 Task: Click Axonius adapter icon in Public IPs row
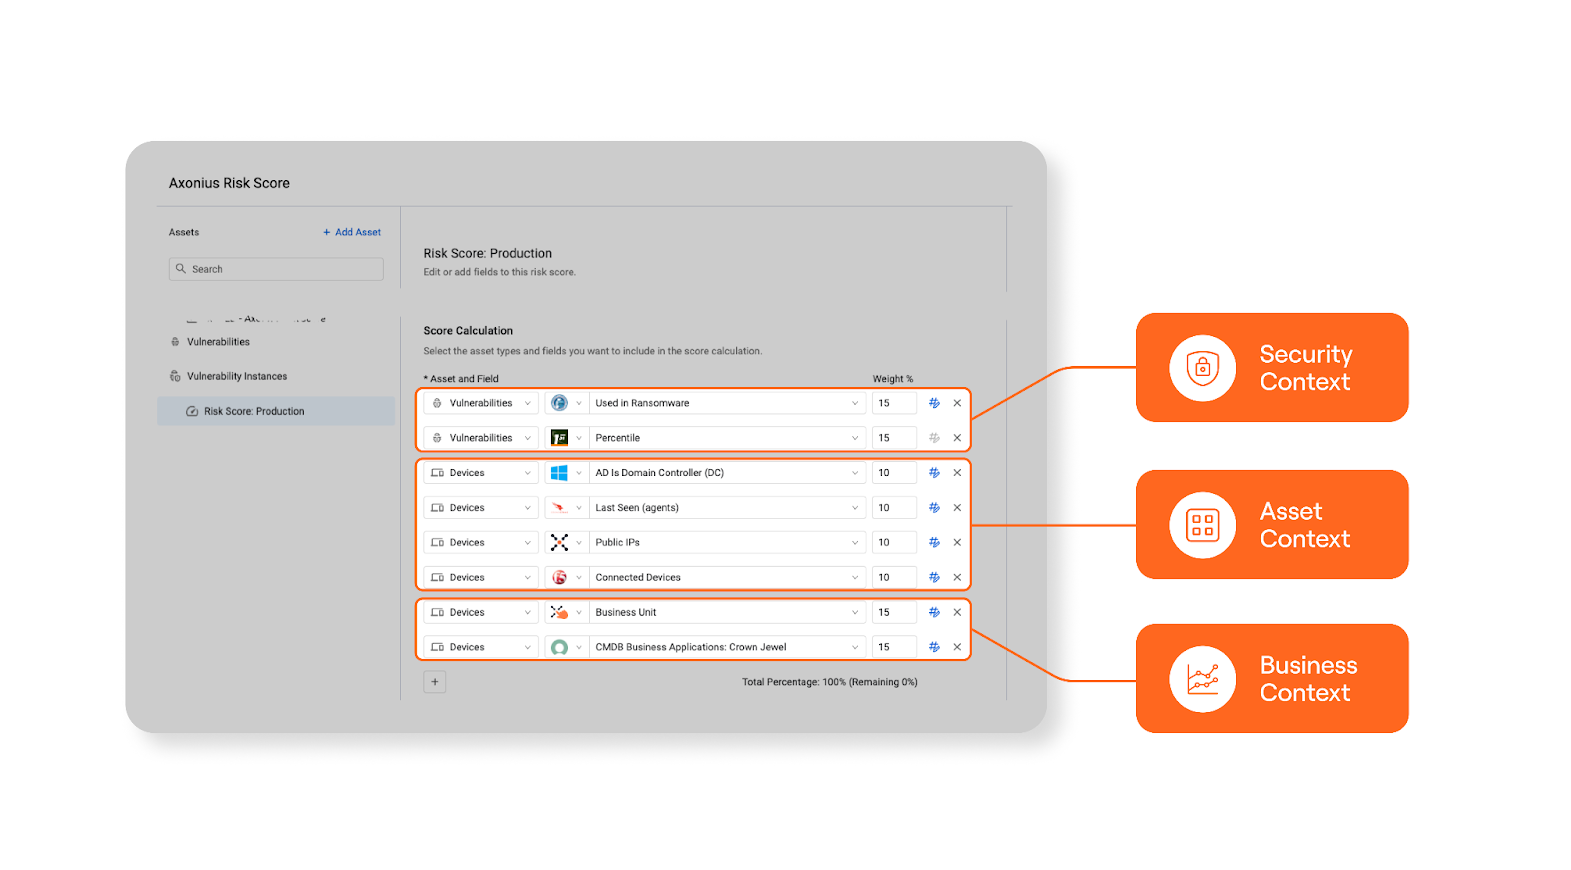[559, 542]
